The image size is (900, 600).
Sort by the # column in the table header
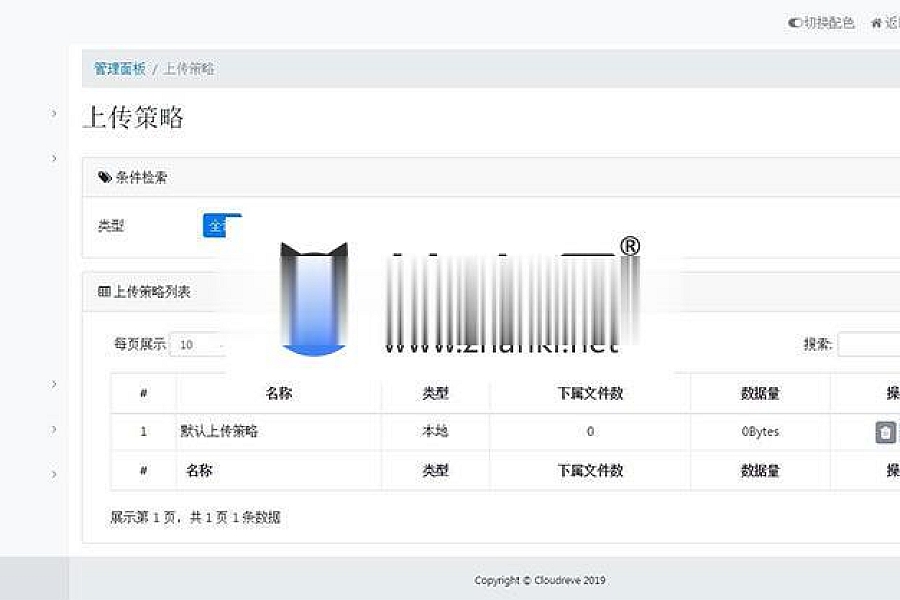(143, 394)
